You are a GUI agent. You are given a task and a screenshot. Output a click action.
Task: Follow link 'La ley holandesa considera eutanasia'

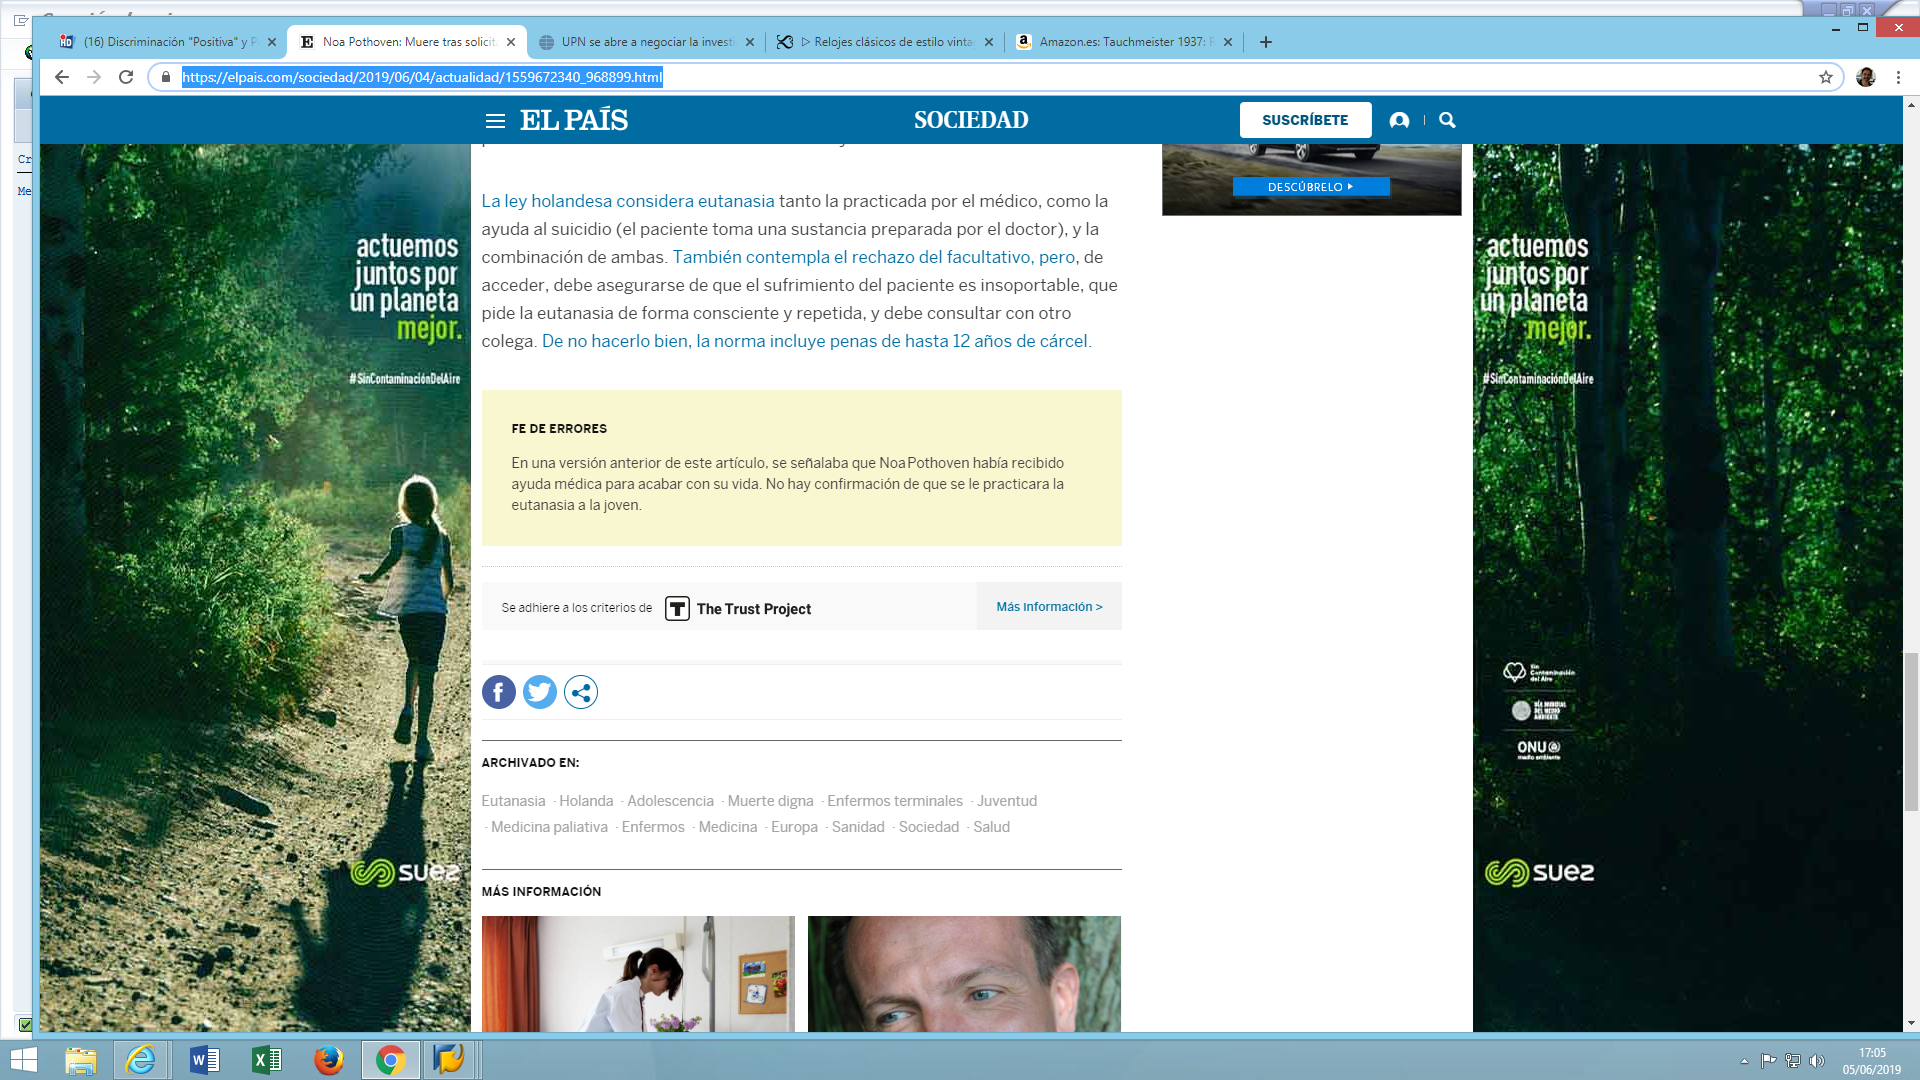pos(628,201)
